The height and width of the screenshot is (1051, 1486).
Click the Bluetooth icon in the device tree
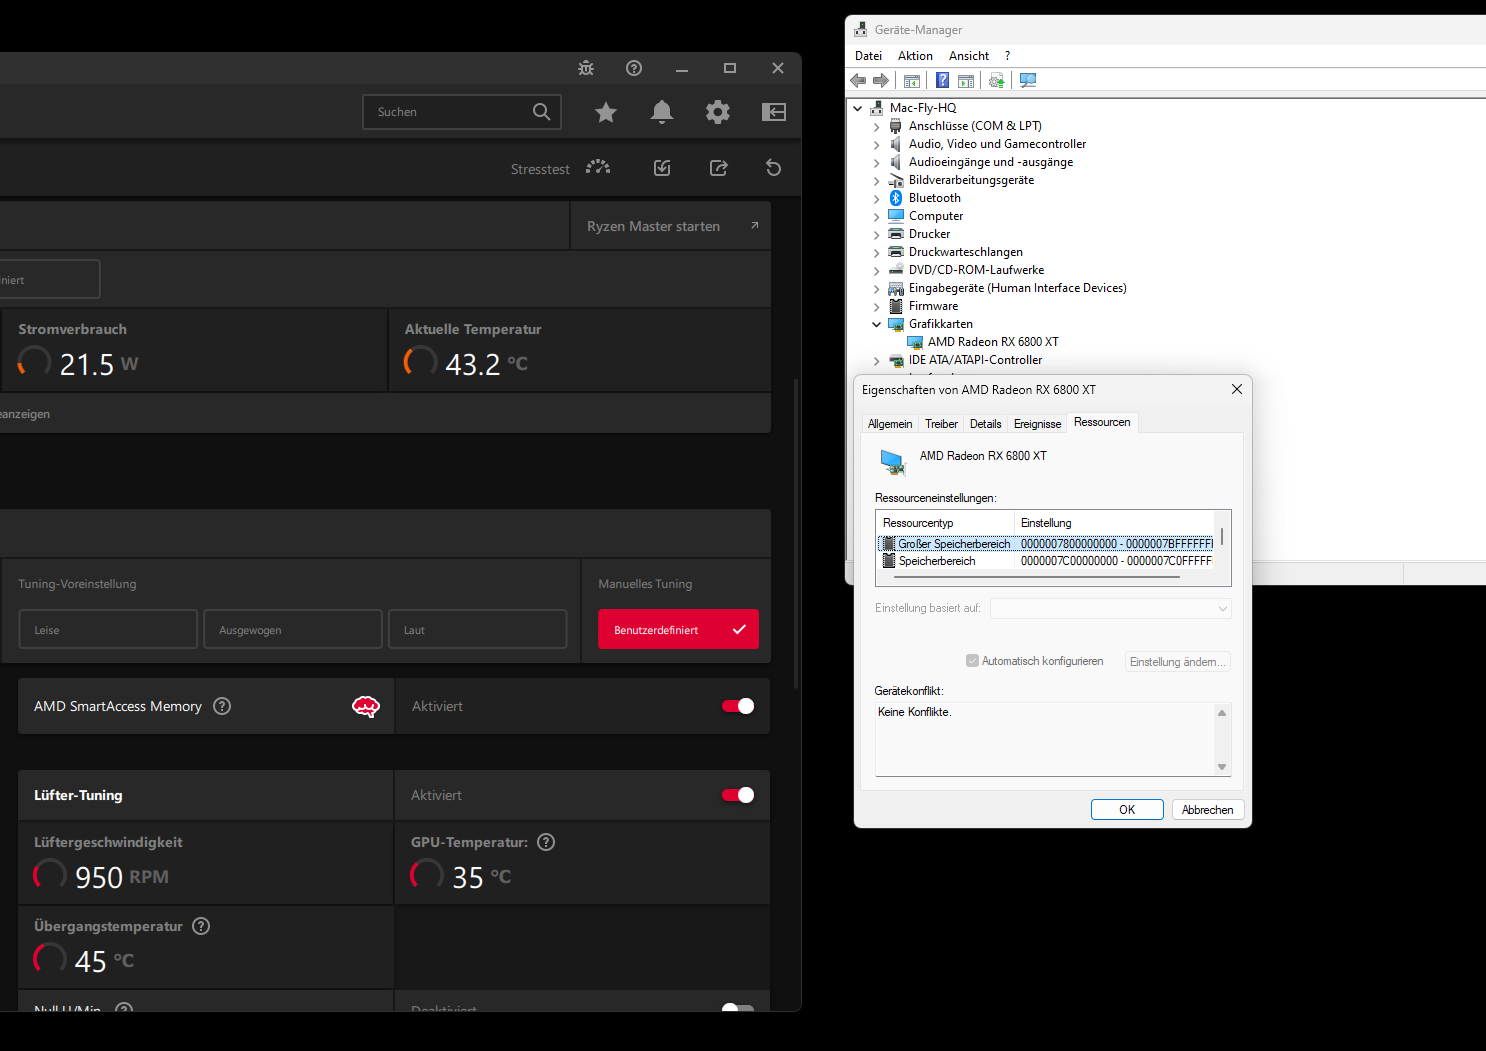click(x=896, y=198)
